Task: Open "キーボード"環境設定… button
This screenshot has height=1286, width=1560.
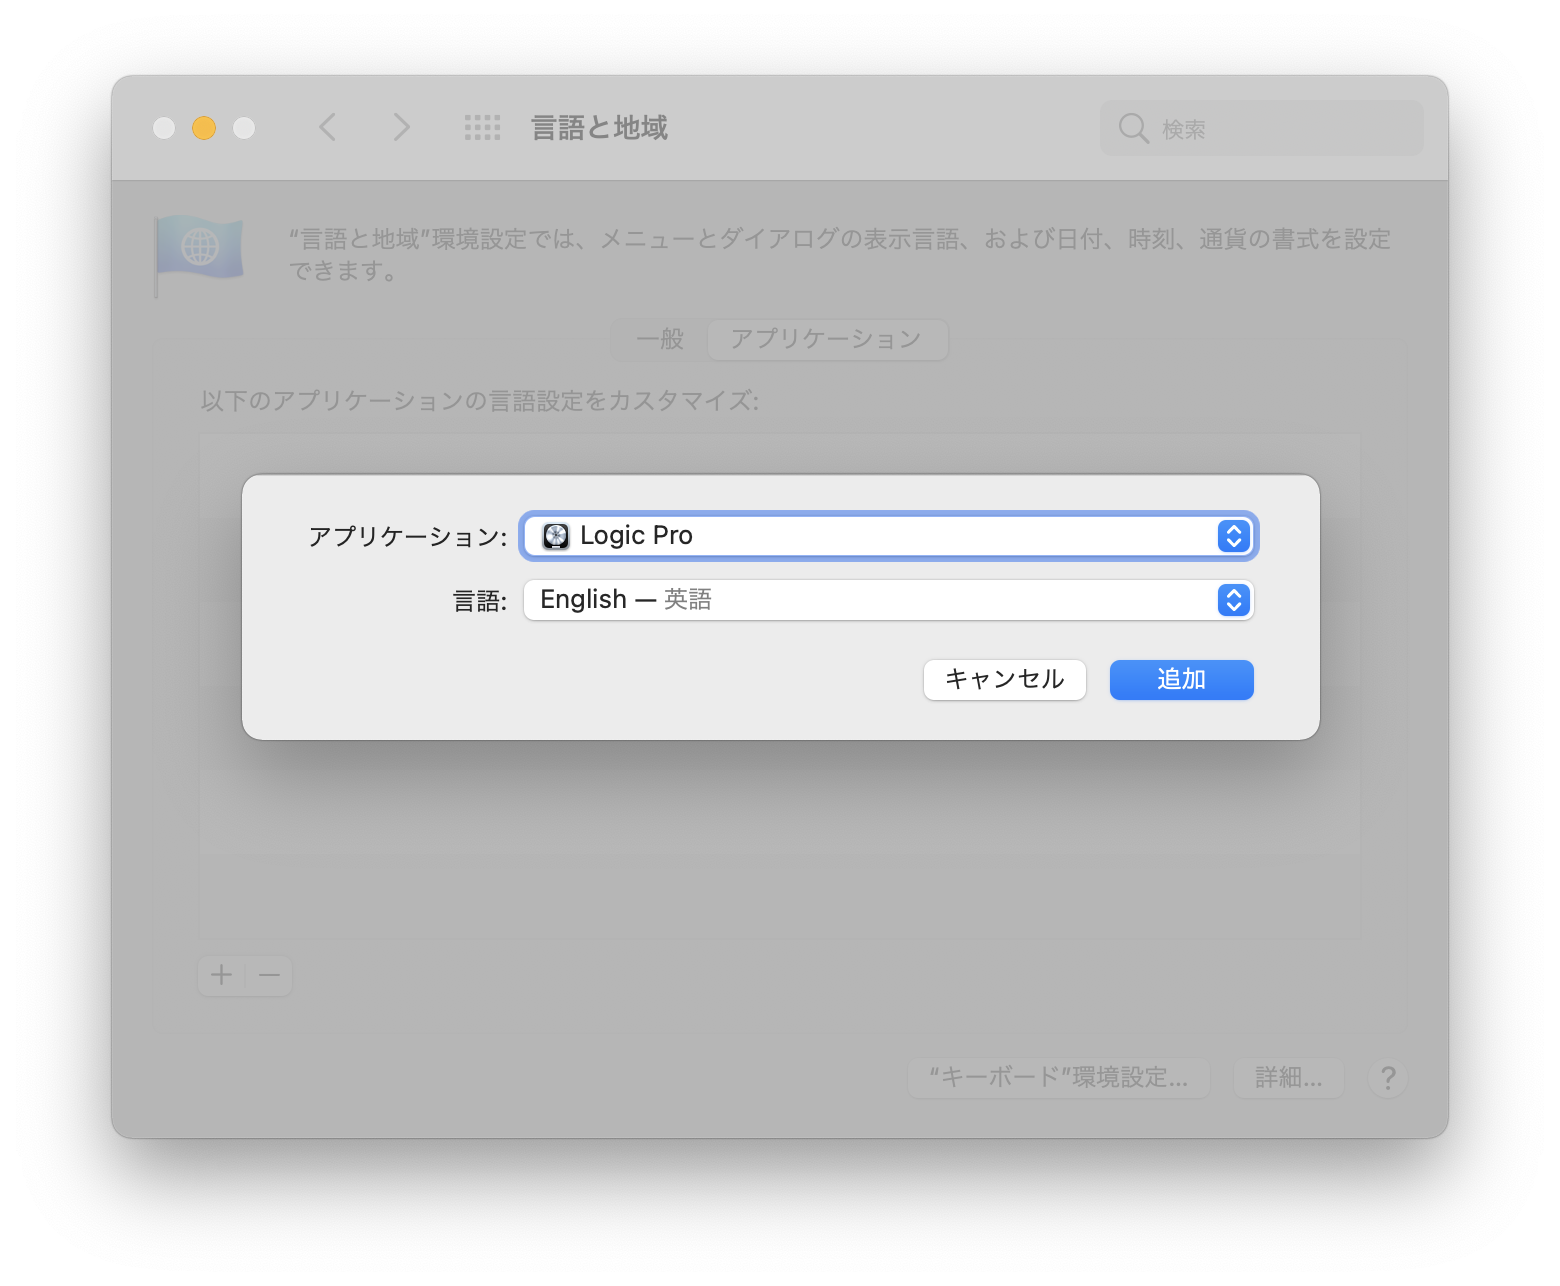Action: pos(1059,1078)
